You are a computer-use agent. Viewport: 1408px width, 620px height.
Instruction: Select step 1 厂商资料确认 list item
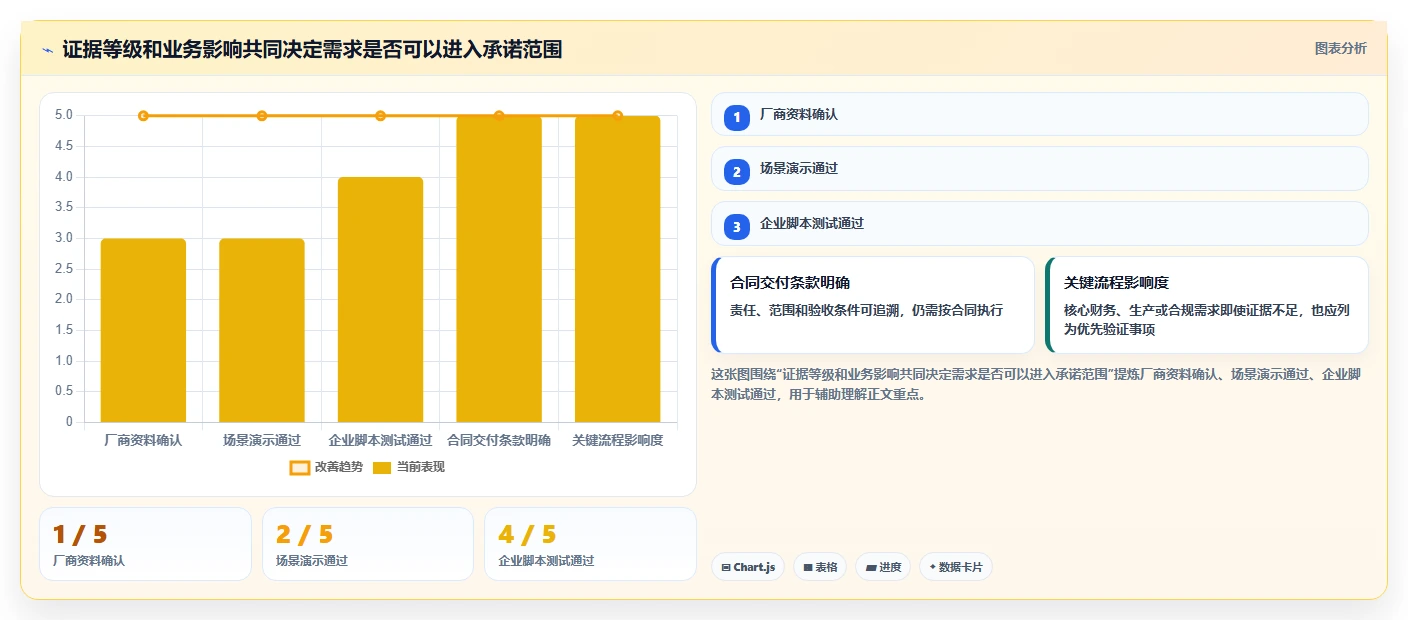(1039, 115)
